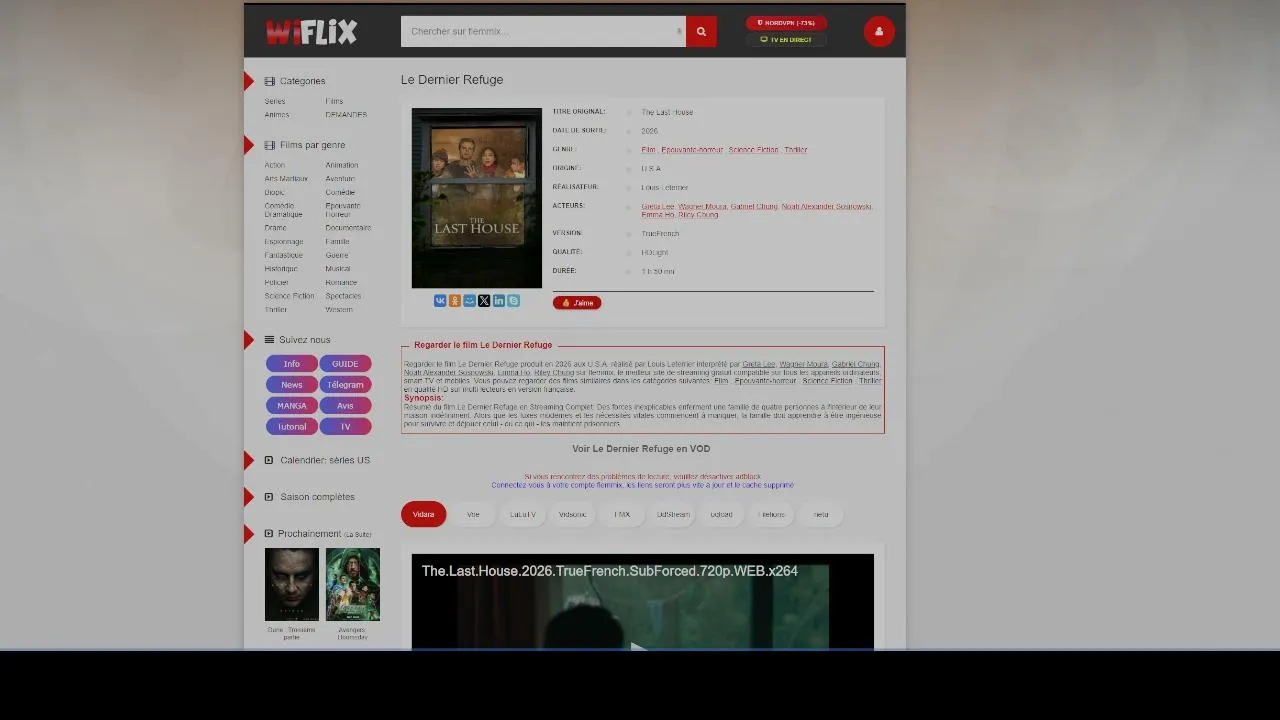Open the Info pill button

291,364
